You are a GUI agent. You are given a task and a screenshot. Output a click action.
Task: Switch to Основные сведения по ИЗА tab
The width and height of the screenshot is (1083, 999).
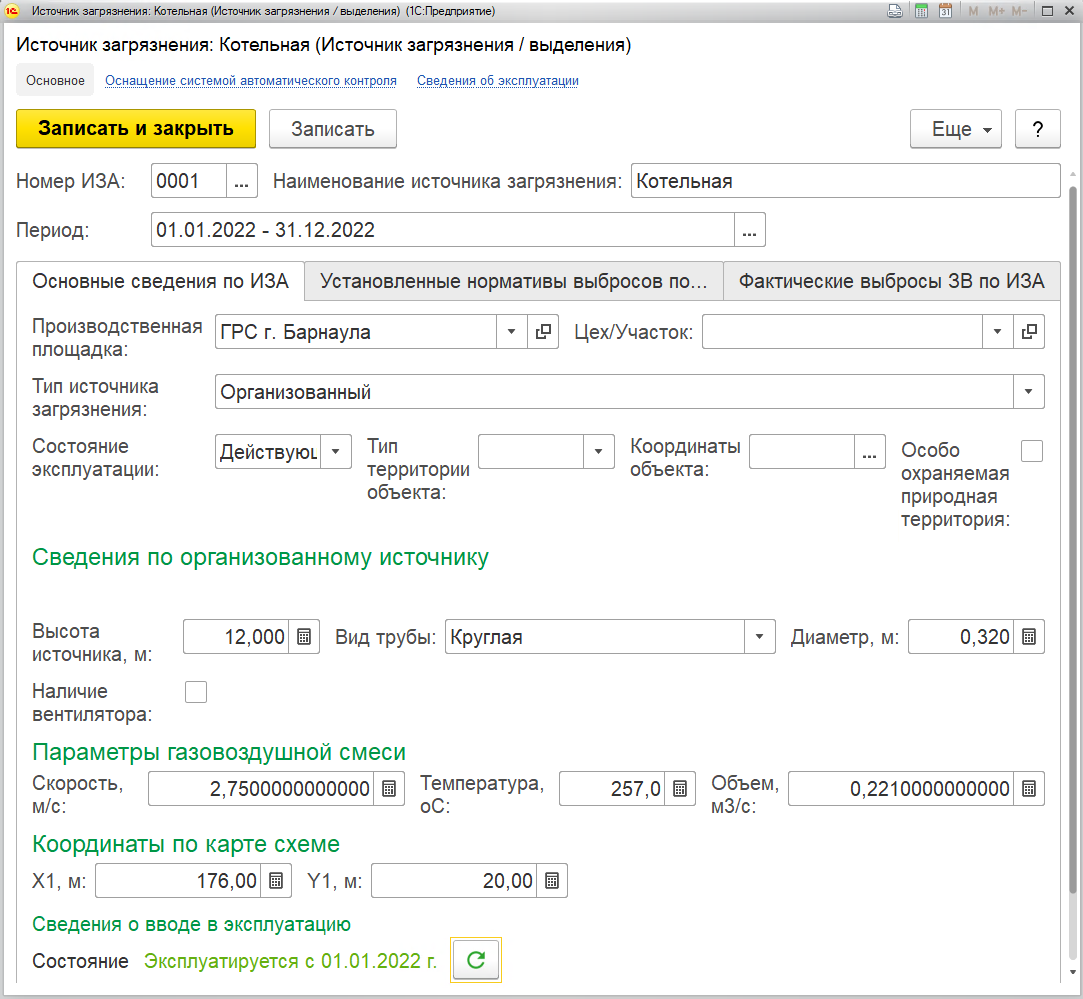(x=160, y=281)
